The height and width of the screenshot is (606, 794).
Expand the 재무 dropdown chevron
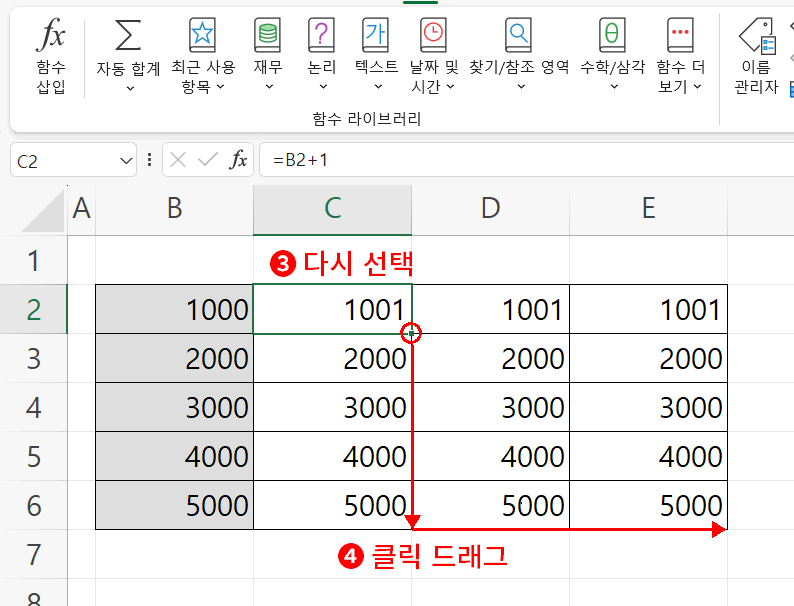coord(269,87)
